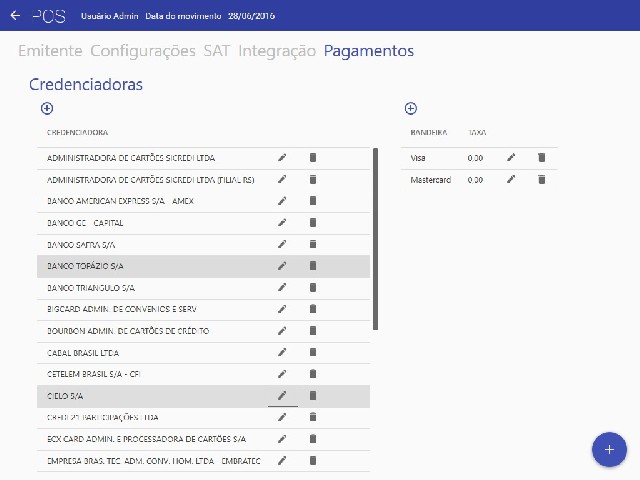The image size is (640, 480).
Task: Click the Credenciadora list scrollbar
Action: click(x=376, y=239)
